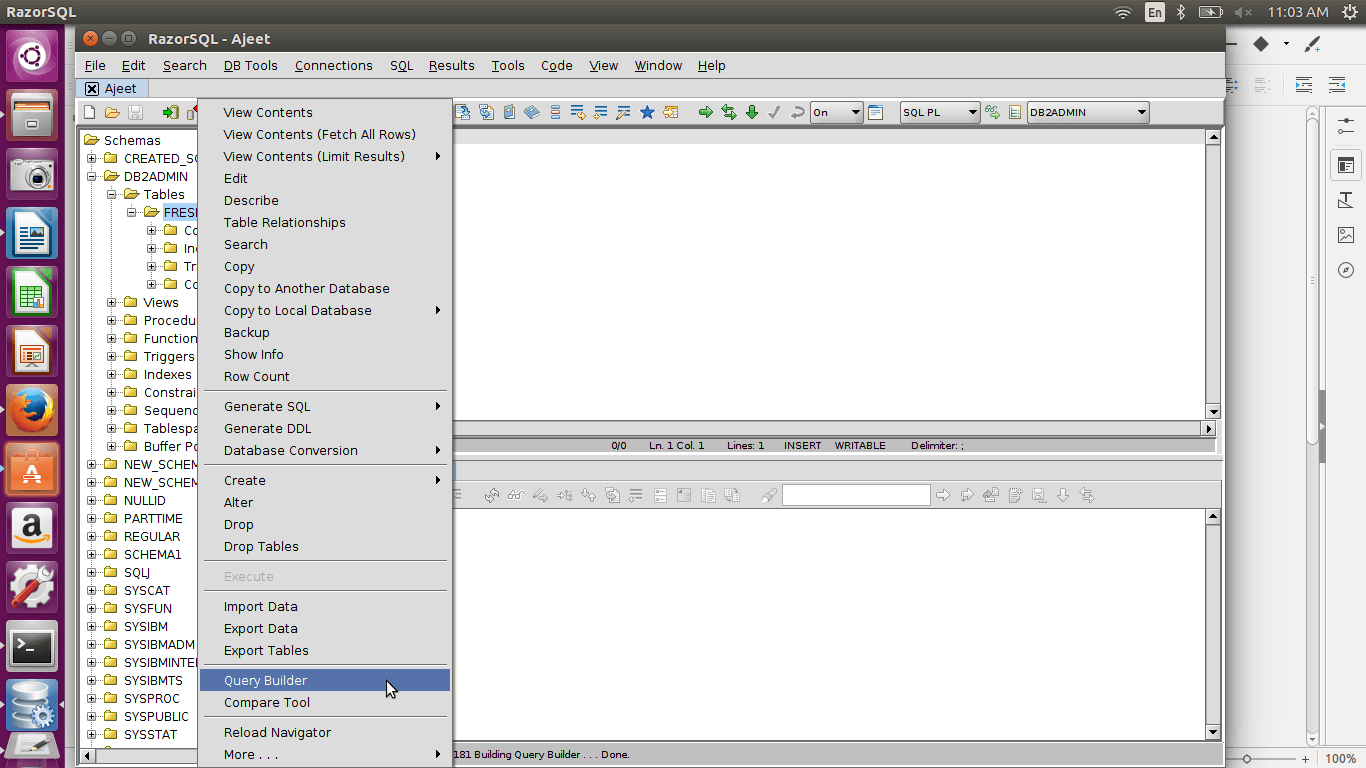The image size is (1366, 768).
Task: Collapse the Tables folder node
Action: tap(112, 194)
